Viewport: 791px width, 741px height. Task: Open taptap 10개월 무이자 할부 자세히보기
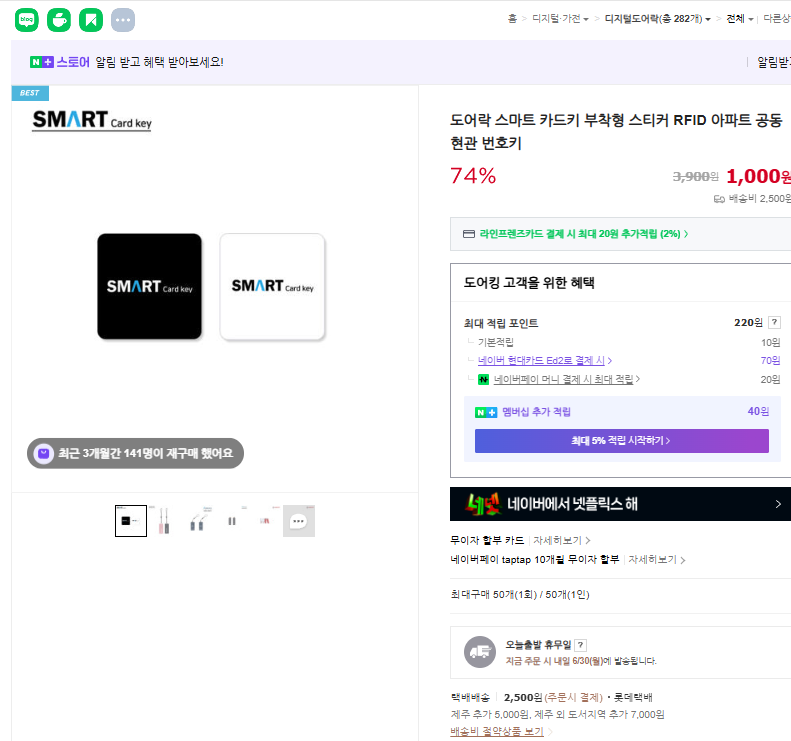pos(656,559)
